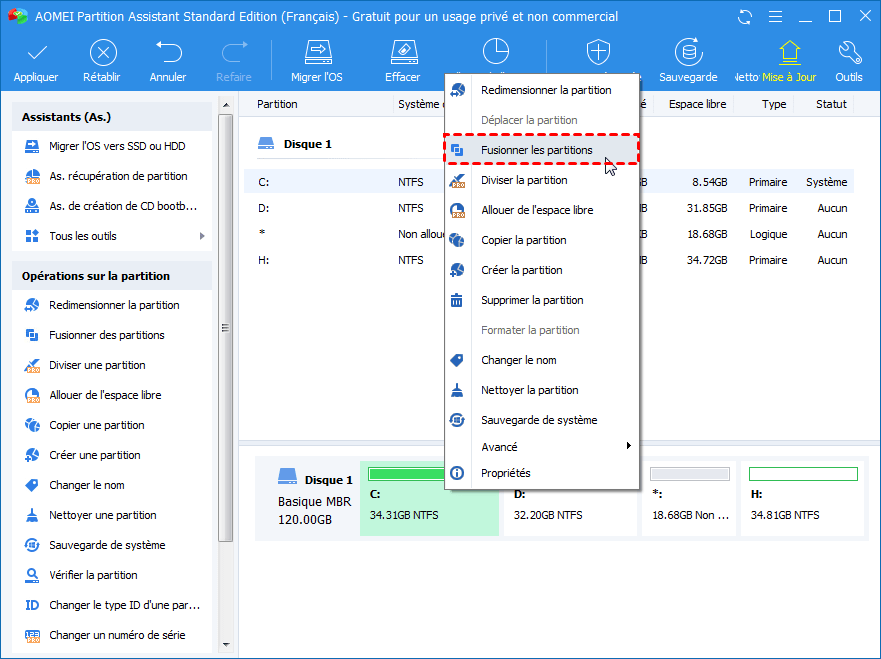Select the unallocated * row in the list

(x=548, y=234)
